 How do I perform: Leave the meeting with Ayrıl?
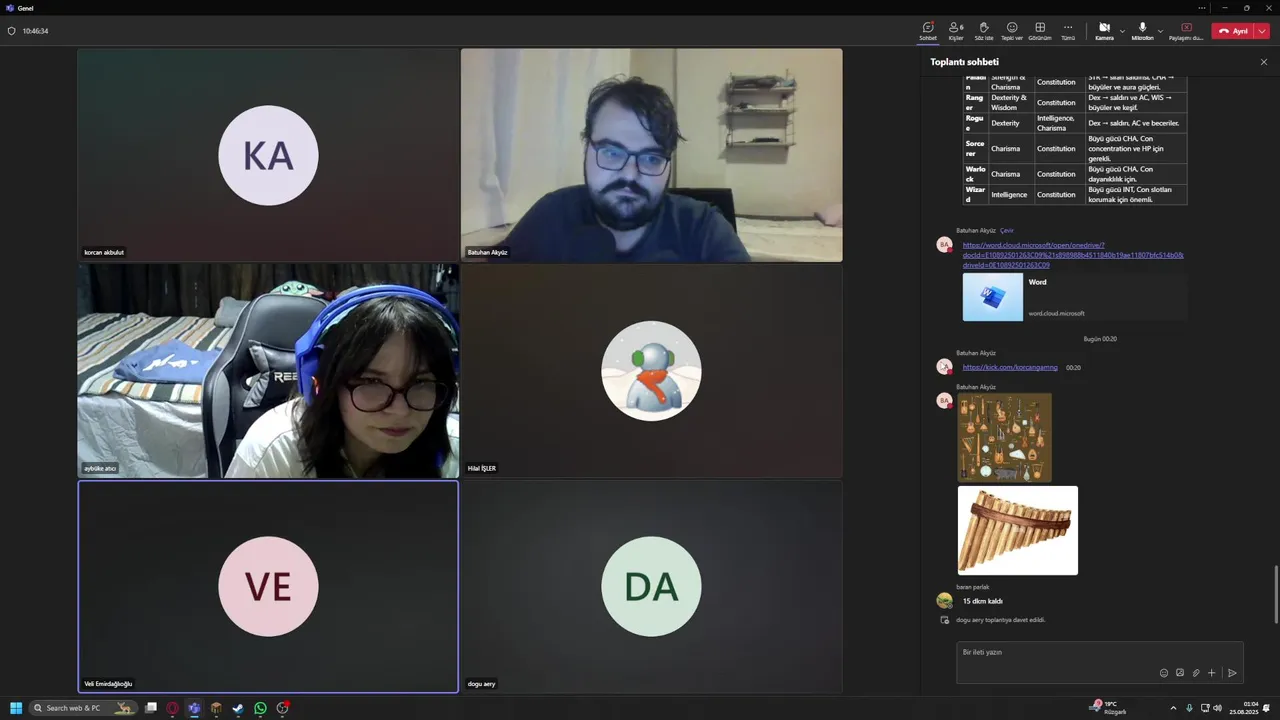1233,31
